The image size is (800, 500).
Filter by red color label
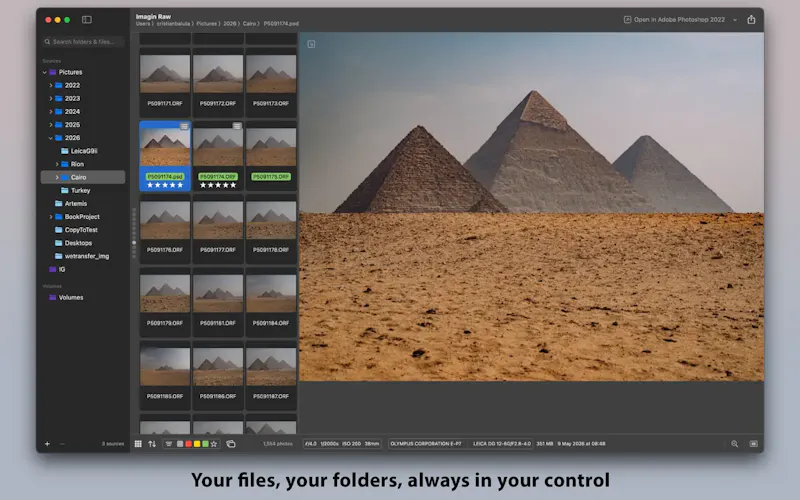click(x=188, y=444)
